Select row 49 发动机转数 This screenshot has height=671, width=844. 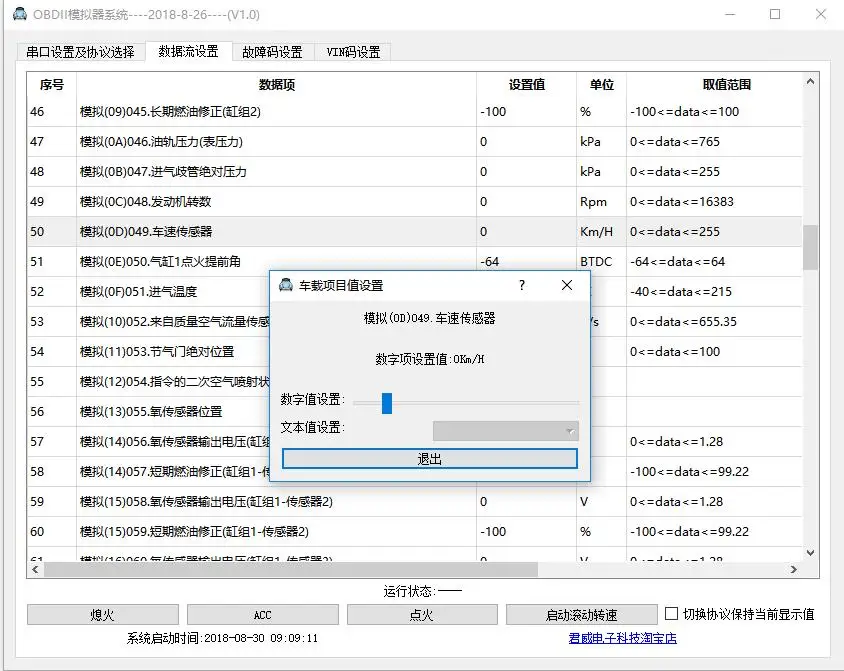coord(414,202)
